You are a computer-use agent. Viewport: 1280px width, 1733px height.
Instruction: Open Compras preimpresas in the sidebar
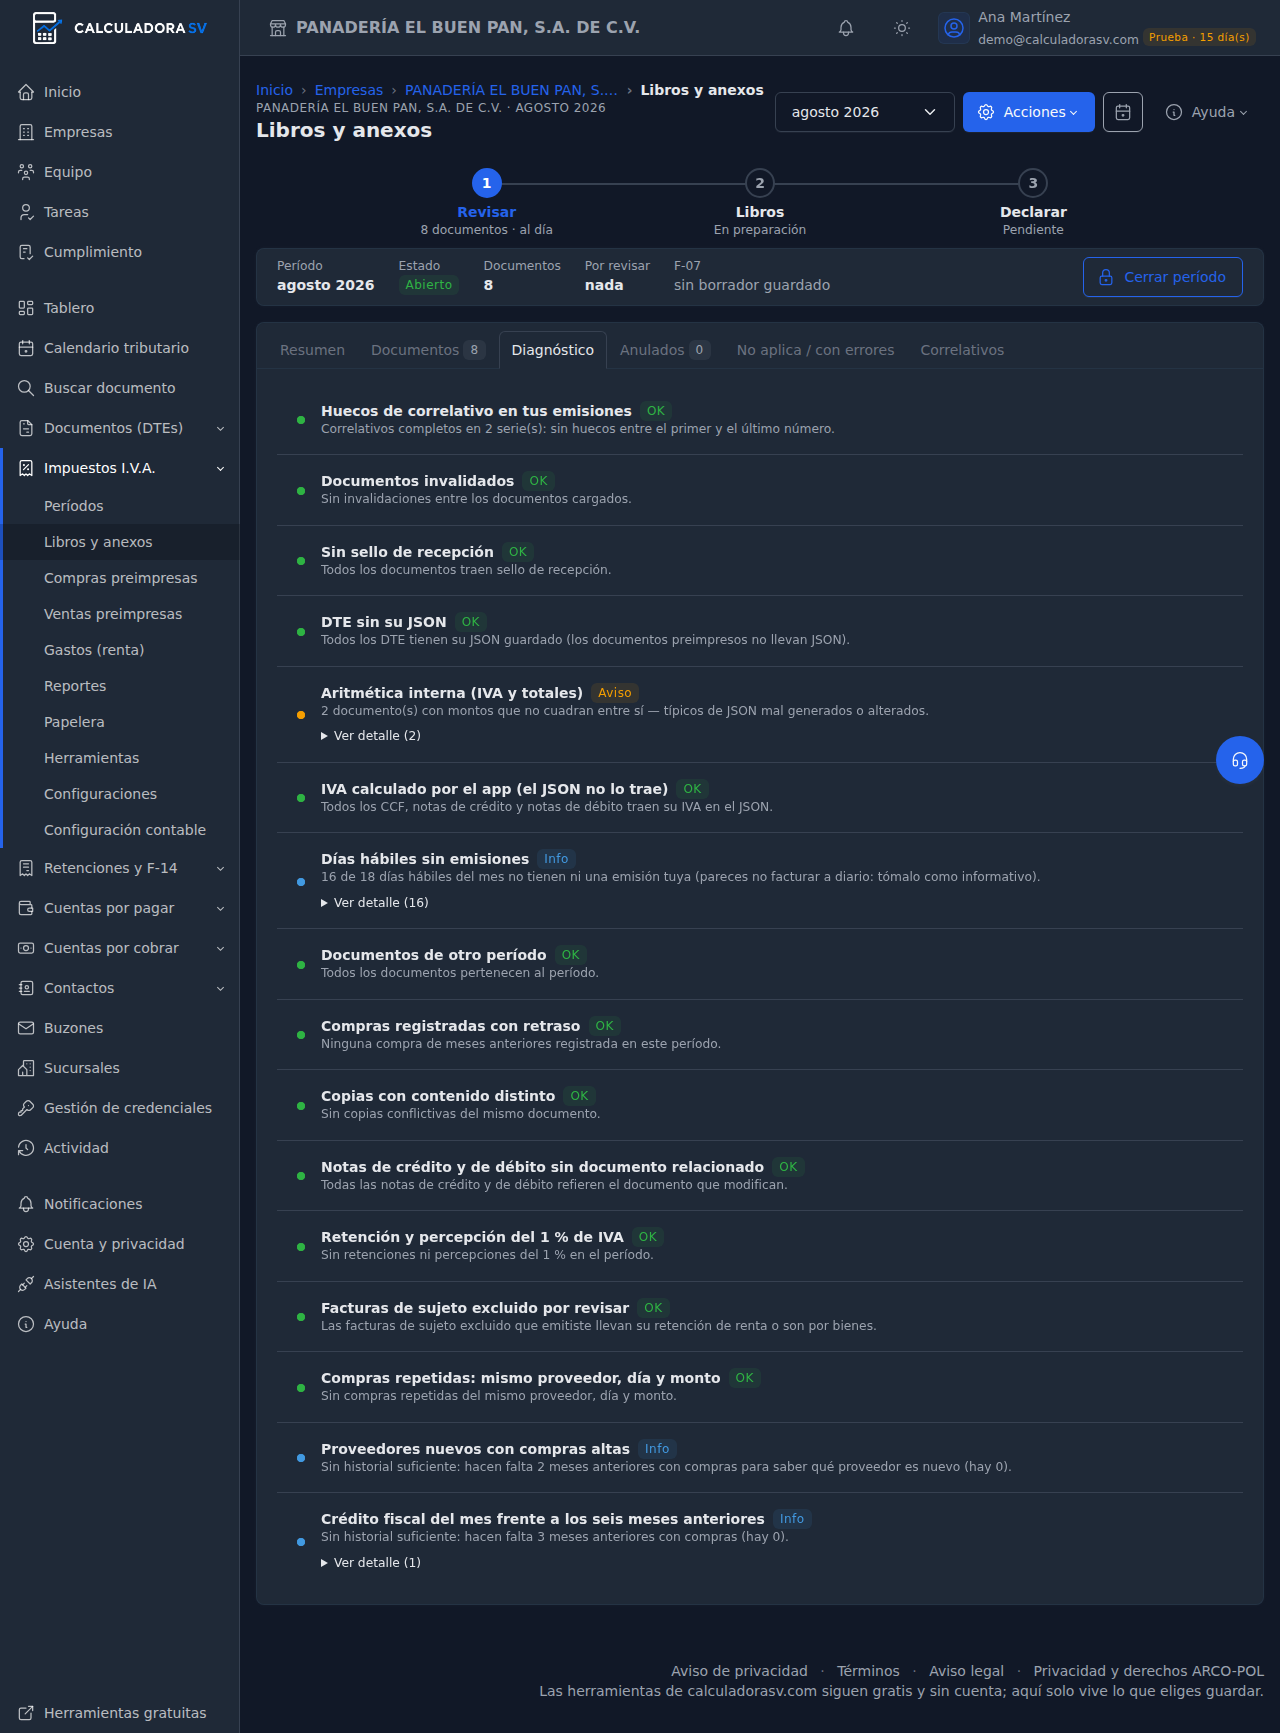(121, 578)
